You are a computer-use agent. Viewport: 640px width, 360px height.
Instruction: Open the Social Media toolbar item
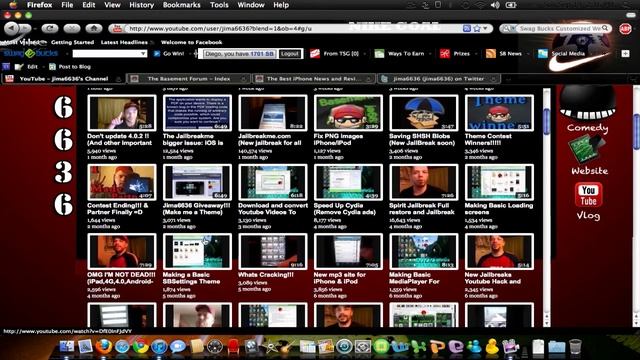[562, 53]
